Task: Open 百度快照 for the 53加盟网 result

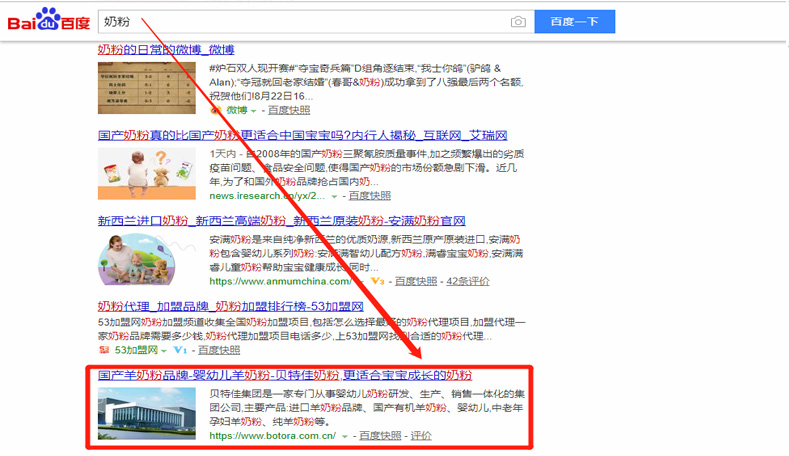Action: [x=219, y=350]
